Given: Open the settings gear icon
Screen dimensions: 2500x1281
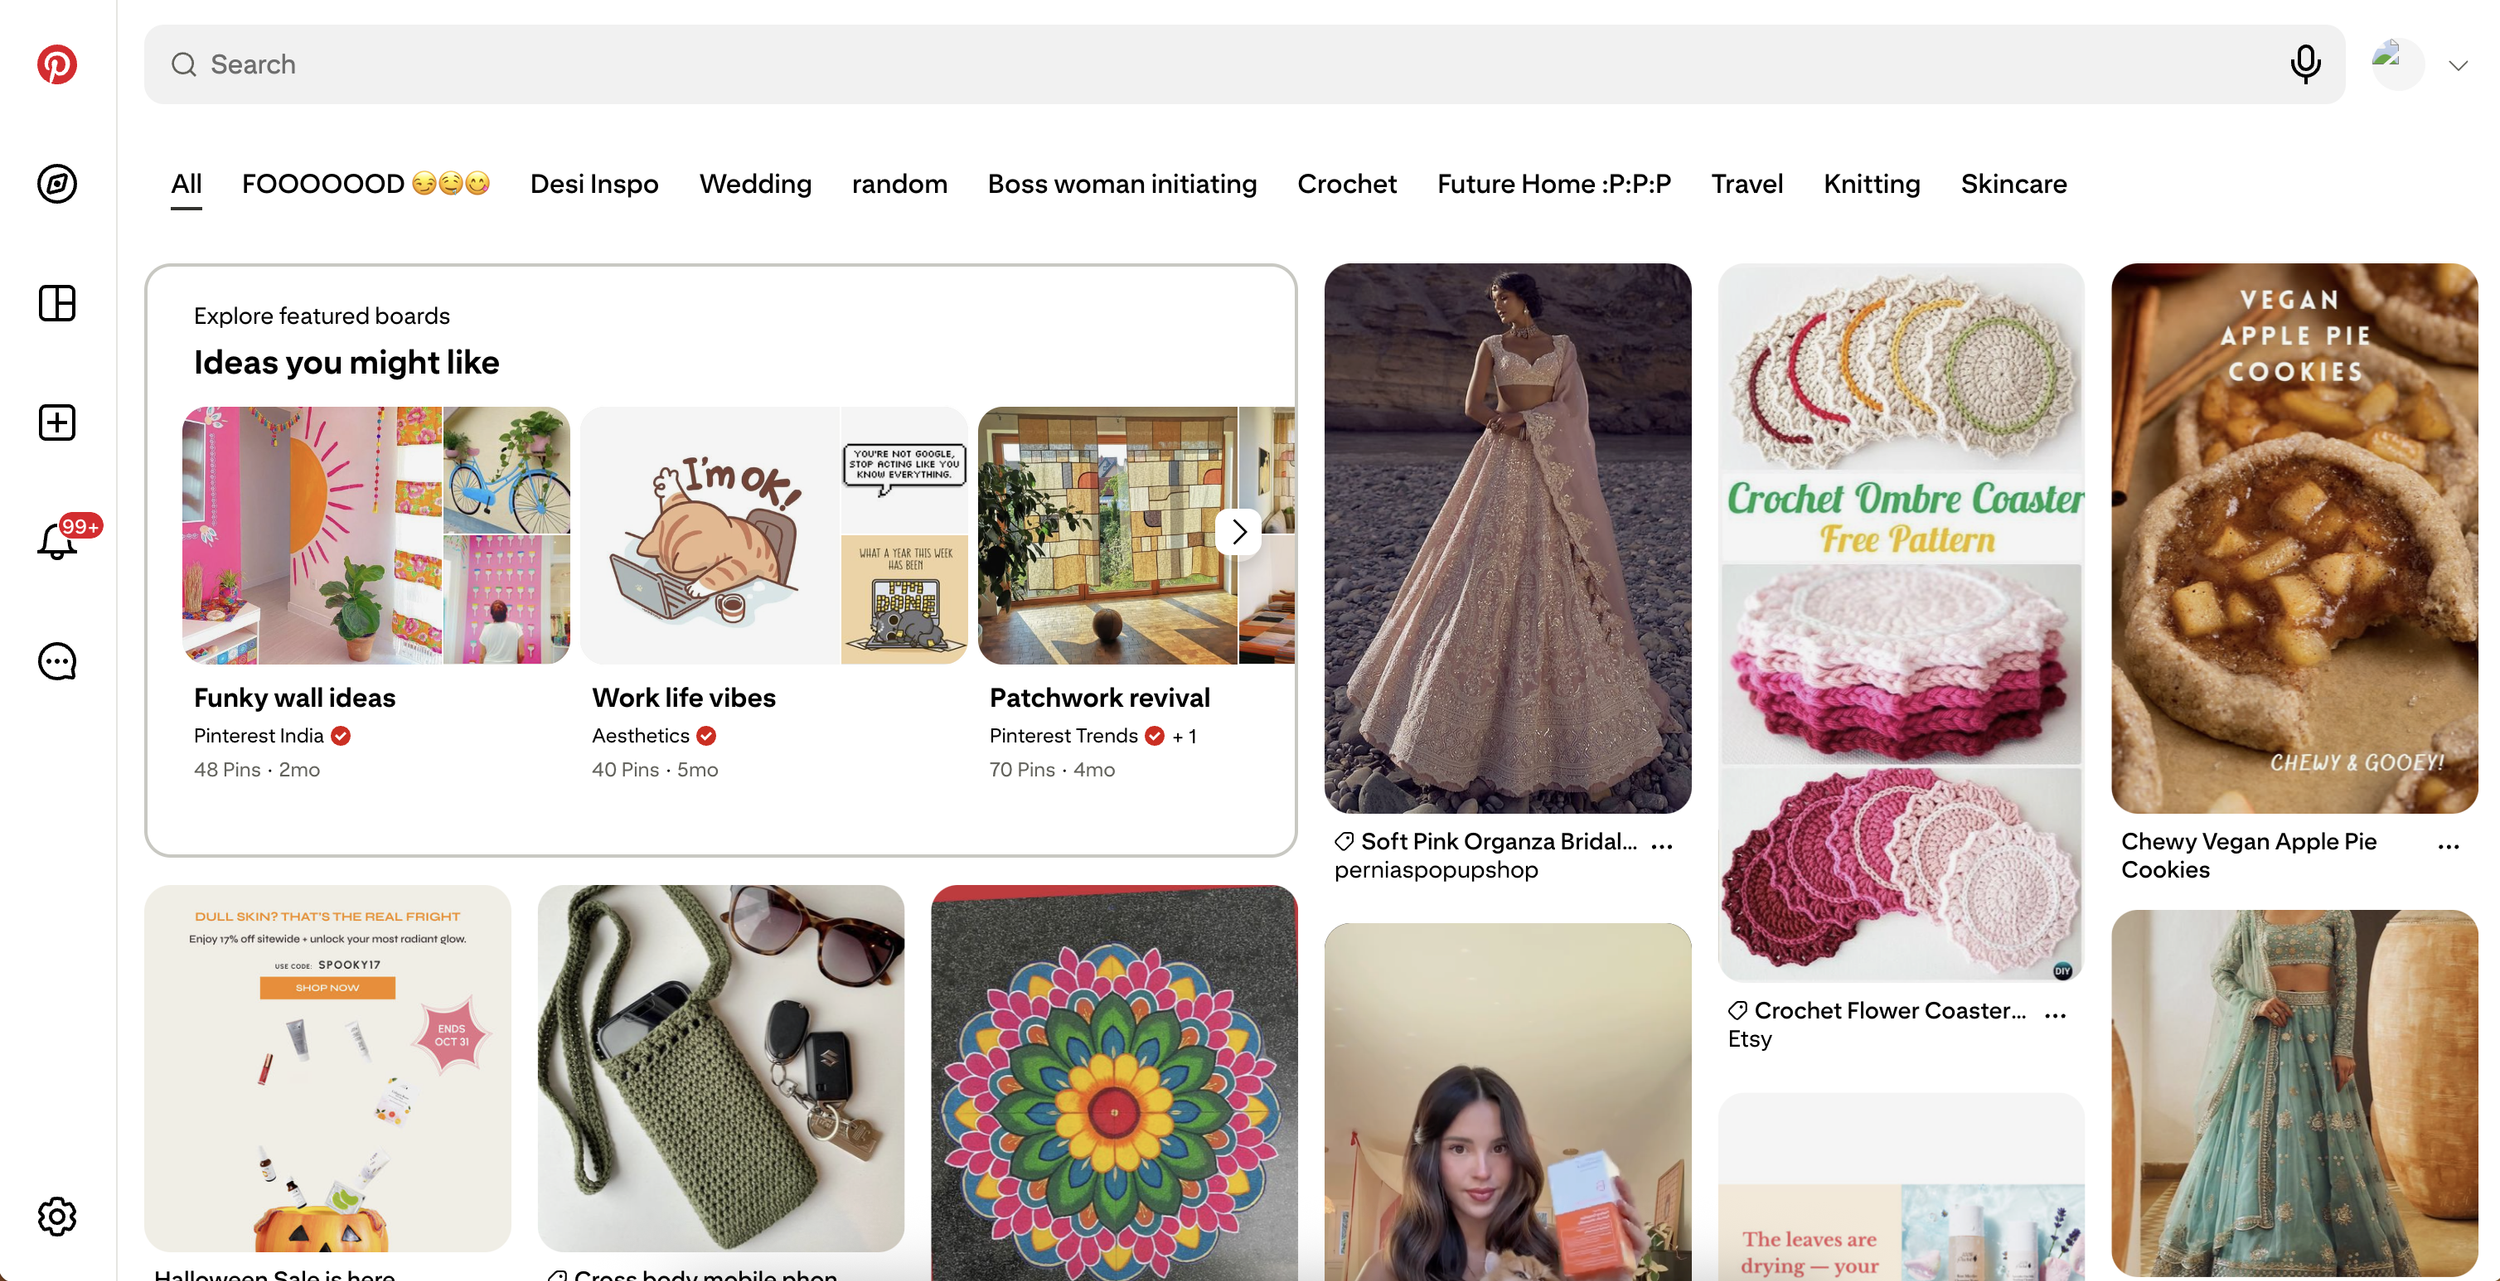Looking at the screenshot, I should pos(57,1216).
